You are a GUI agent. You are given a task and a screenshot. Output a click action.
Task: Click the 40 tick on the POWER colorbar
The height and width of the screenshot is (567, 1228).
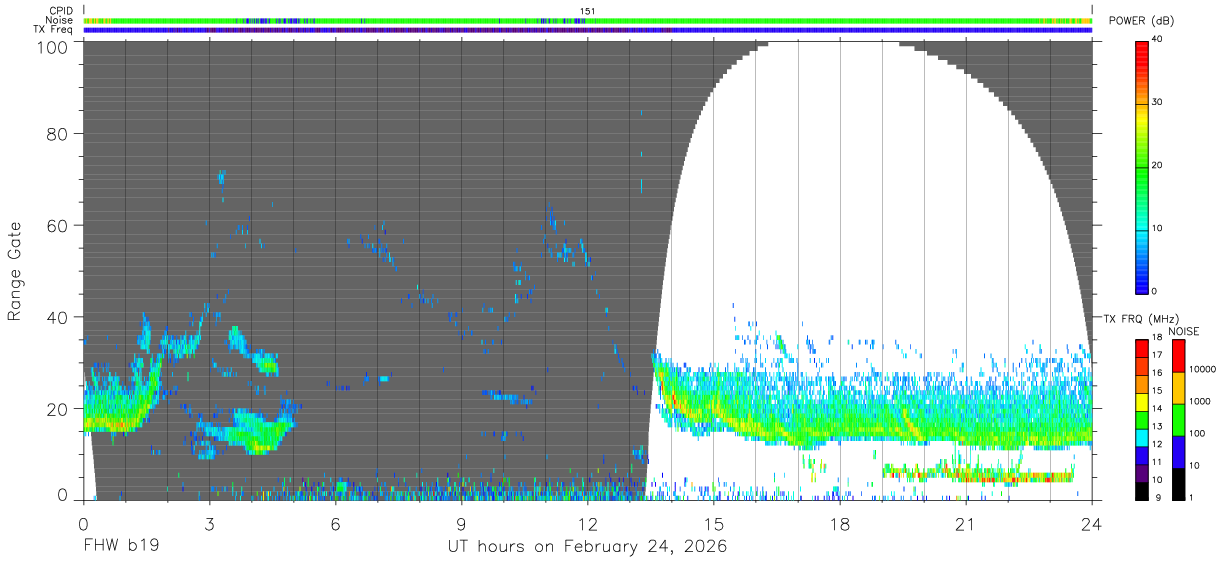[1158, 39]
